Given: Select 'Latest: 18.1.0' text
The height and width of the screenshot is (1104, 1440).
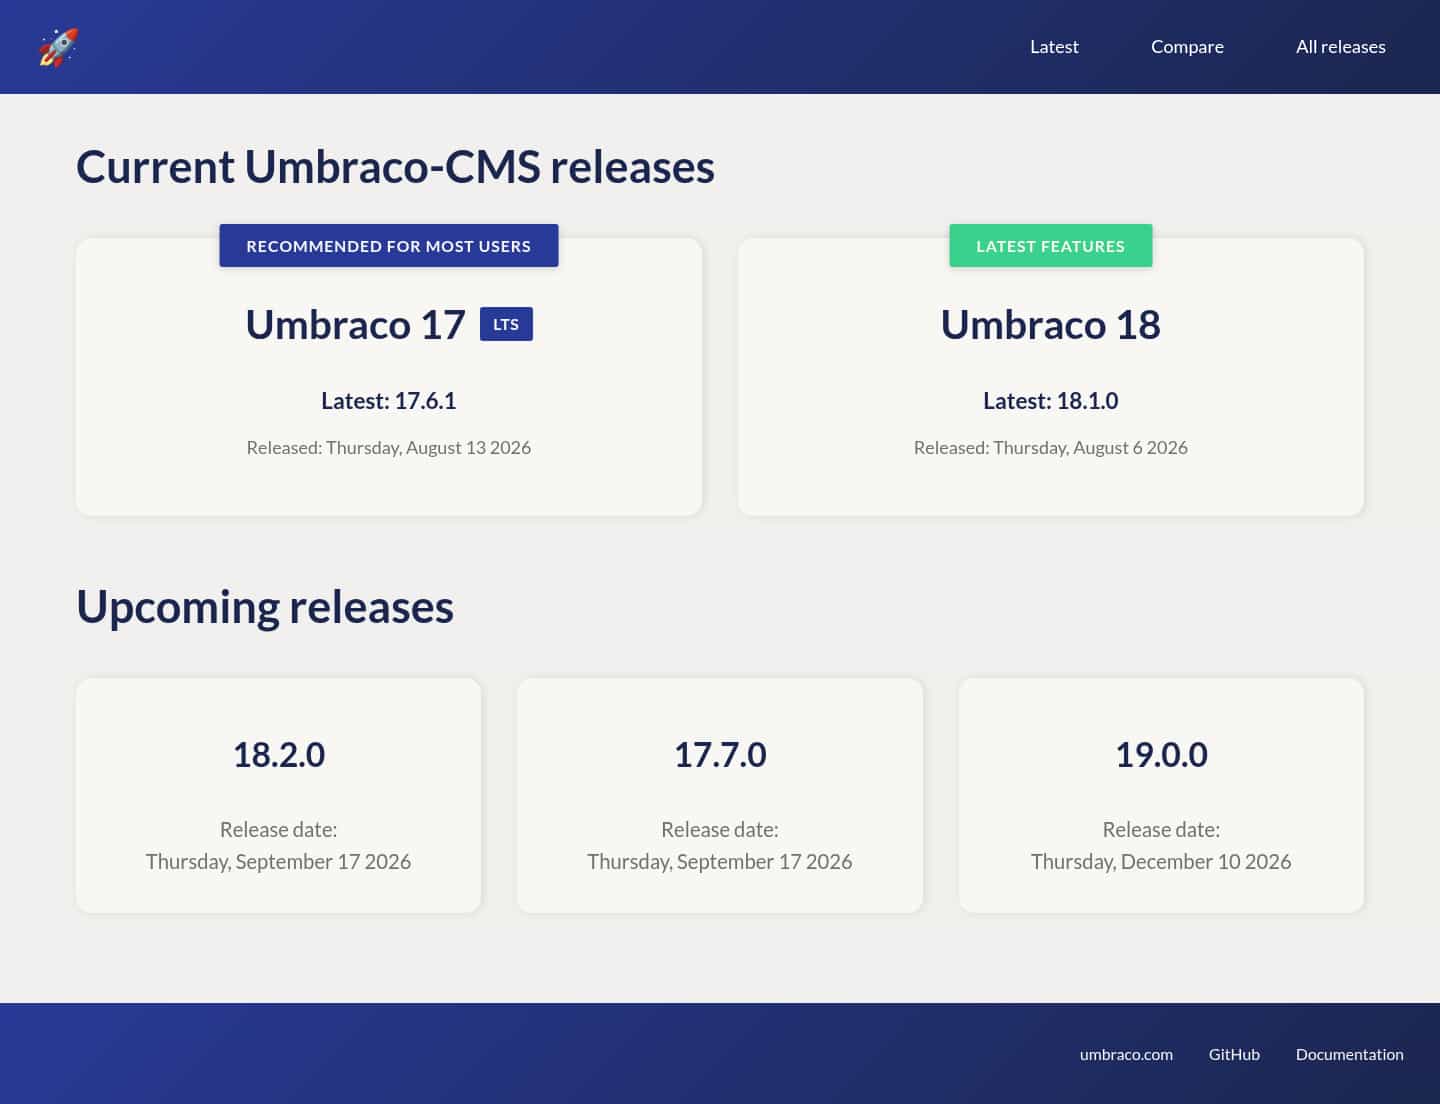Looking at the screenshot, I should pyautogui.click(x=1050, y=401).
